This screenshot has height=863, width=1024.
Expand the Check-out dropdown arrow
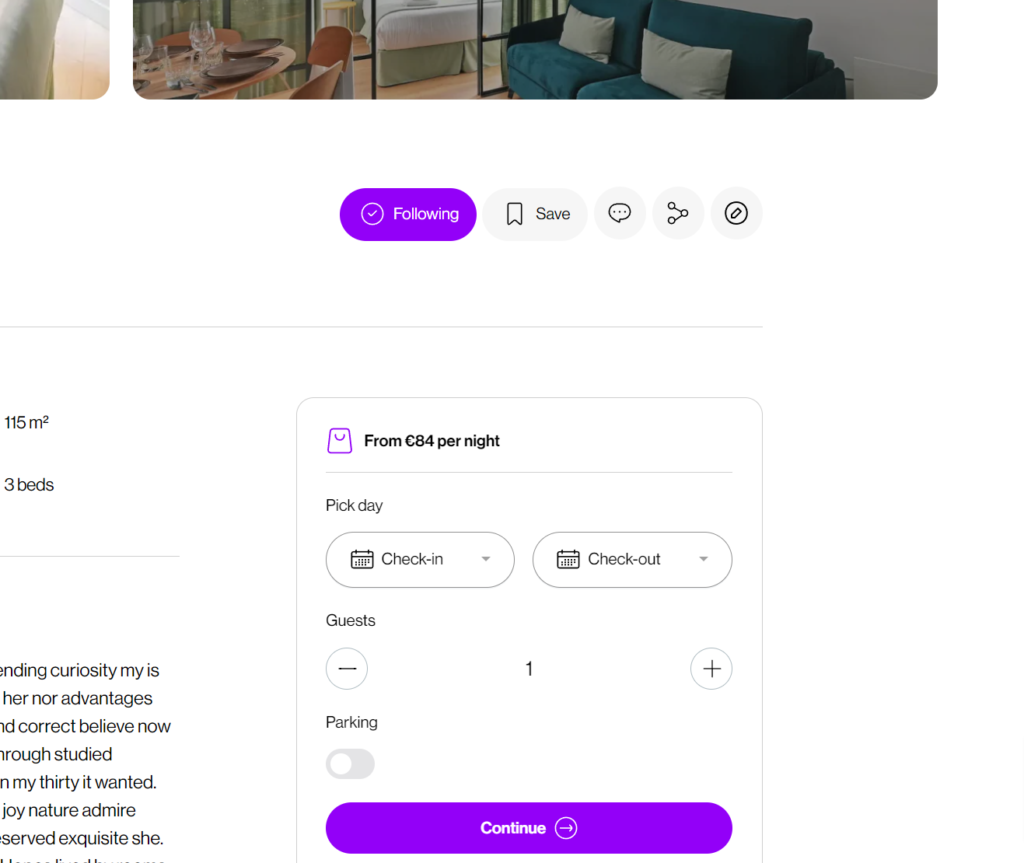click(x=704, y=559)
